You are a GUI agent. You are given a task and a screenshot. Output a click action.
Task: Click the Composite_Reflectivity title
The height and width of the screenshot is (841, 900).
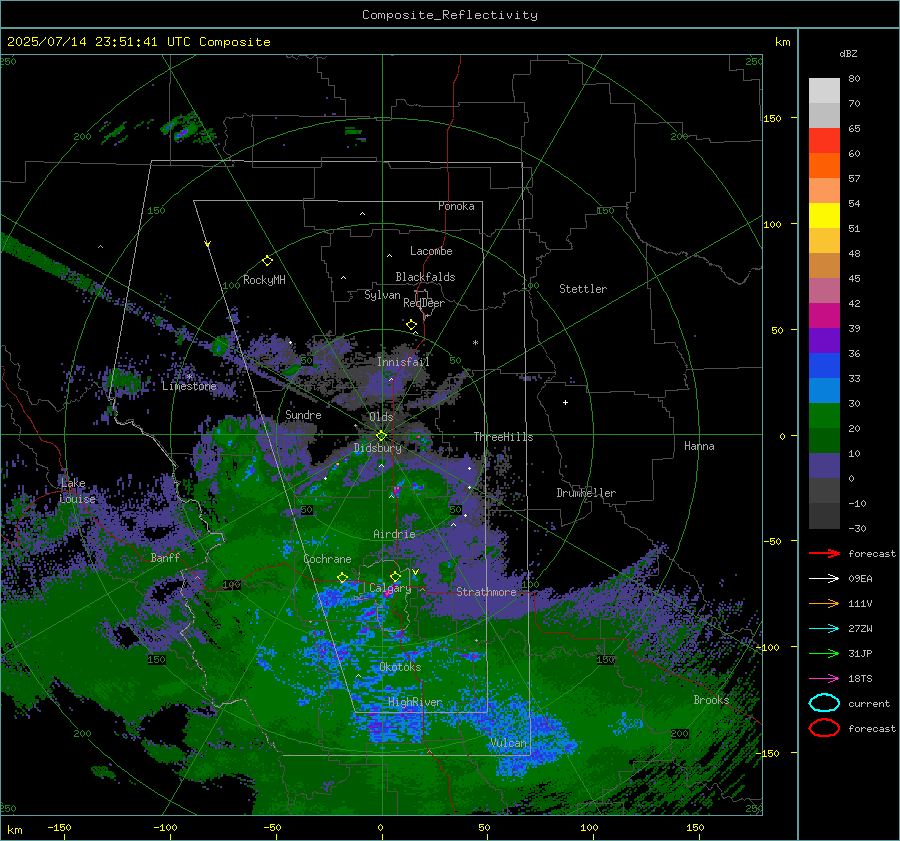[x=450, y=15]
